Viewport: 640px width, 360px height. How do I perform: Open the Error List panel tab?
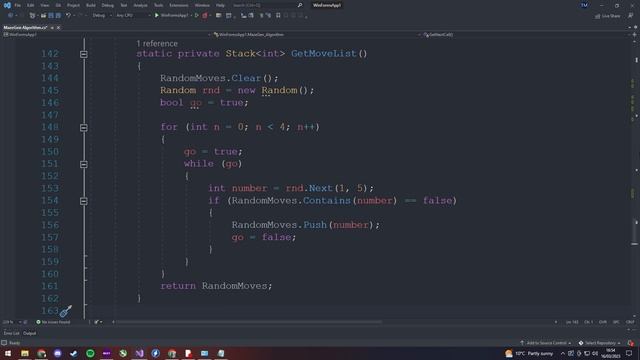(11, 333)
